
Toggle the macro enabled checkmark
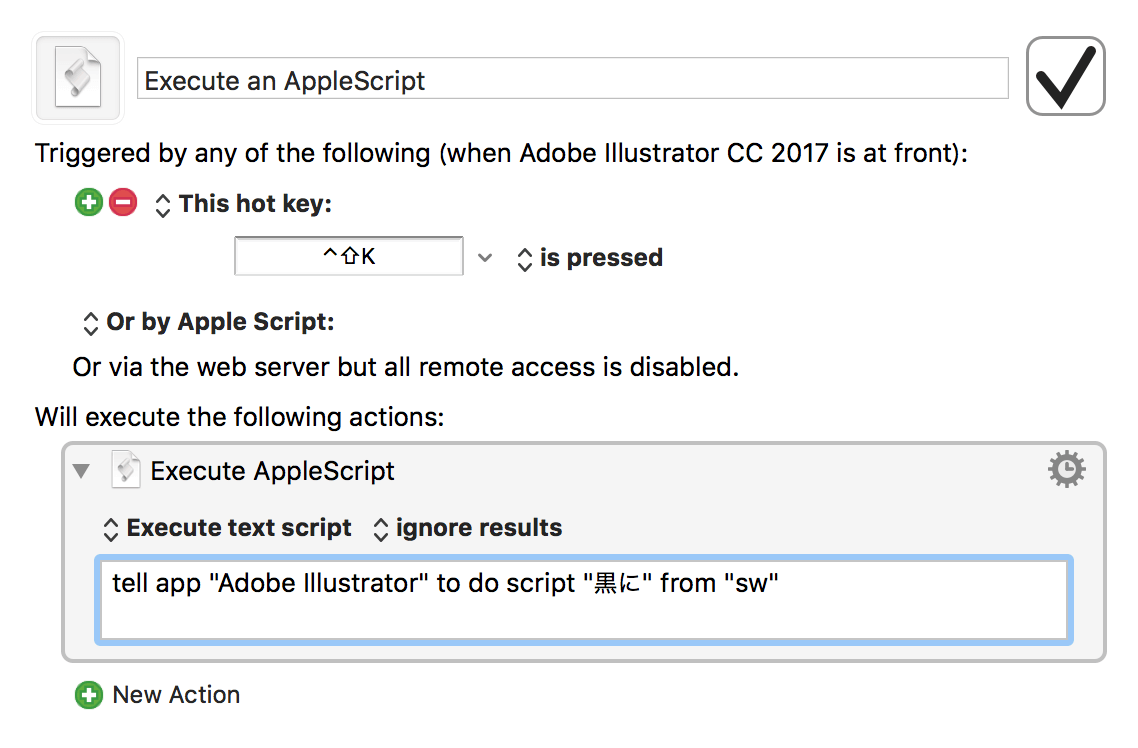pyautogui.click(x=1065, y=76)
